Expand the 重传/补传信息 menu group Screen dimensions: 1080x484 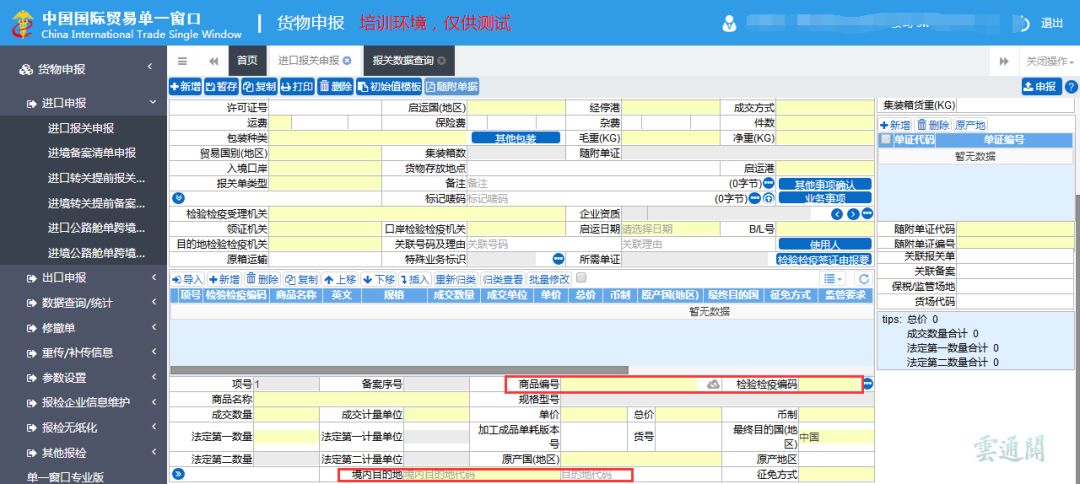(x=83, y=353)
